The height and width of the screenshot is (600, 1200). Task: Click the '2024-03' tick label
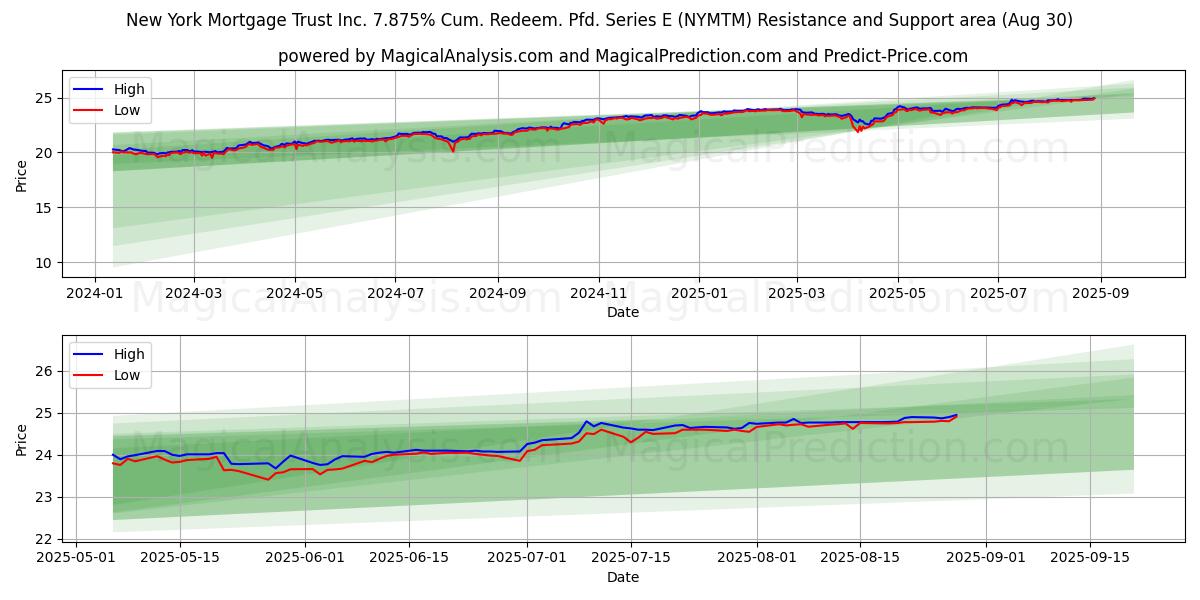[193, 293]
